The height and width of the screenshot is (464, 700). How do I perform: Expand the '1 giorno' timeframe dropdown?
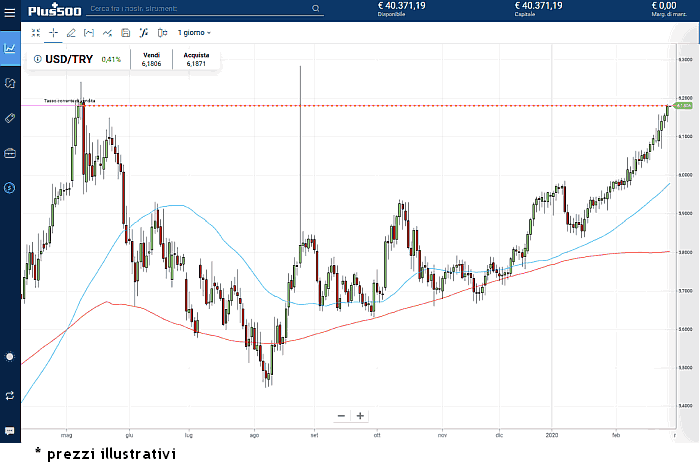(194, 32)
